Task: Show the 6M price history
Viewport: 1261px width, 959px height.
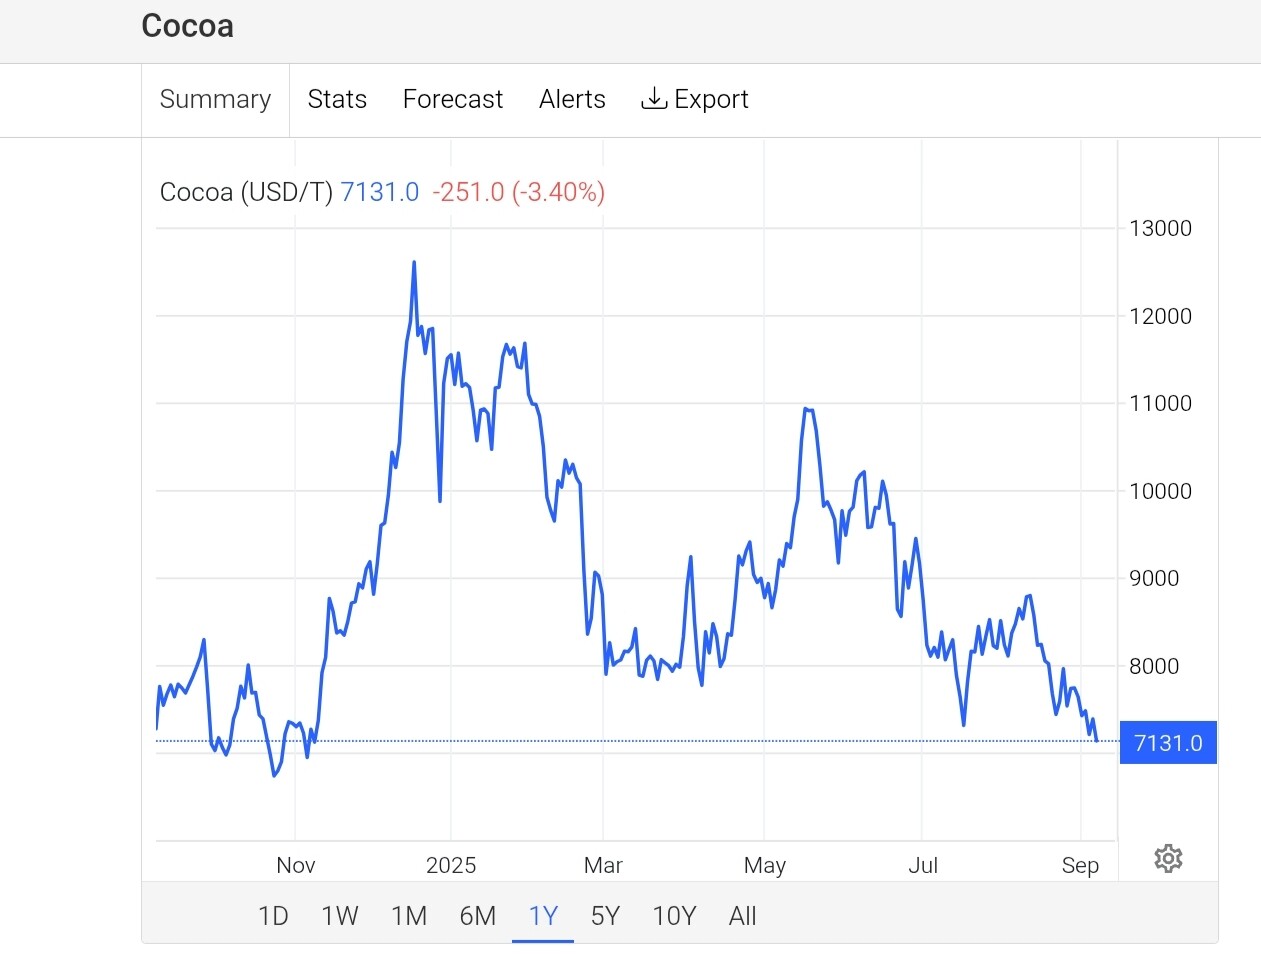Action: 478,916
